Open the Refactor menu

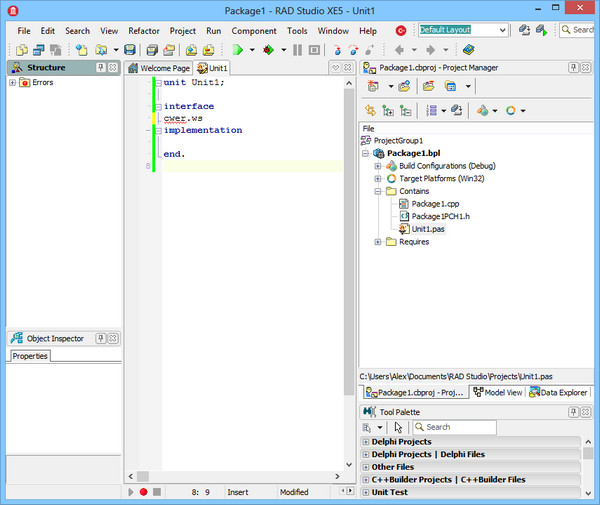[143, 31]
